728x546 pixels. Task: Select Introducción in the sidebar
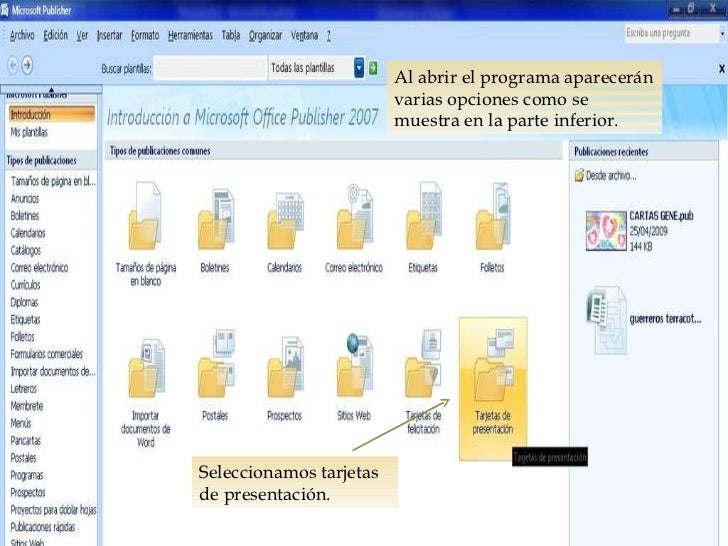[x=52, y=114]
